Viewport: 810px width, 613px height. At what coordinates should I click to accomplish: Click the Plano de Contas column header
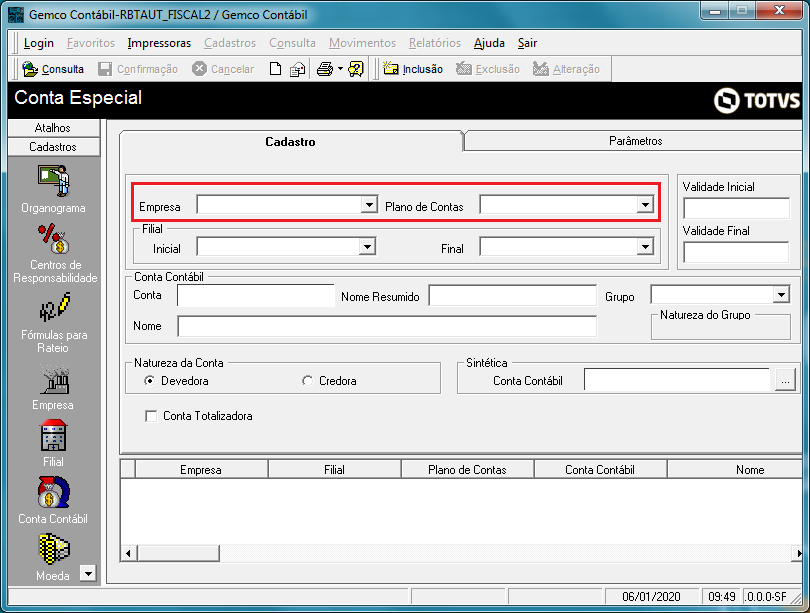tap(468, 469)
